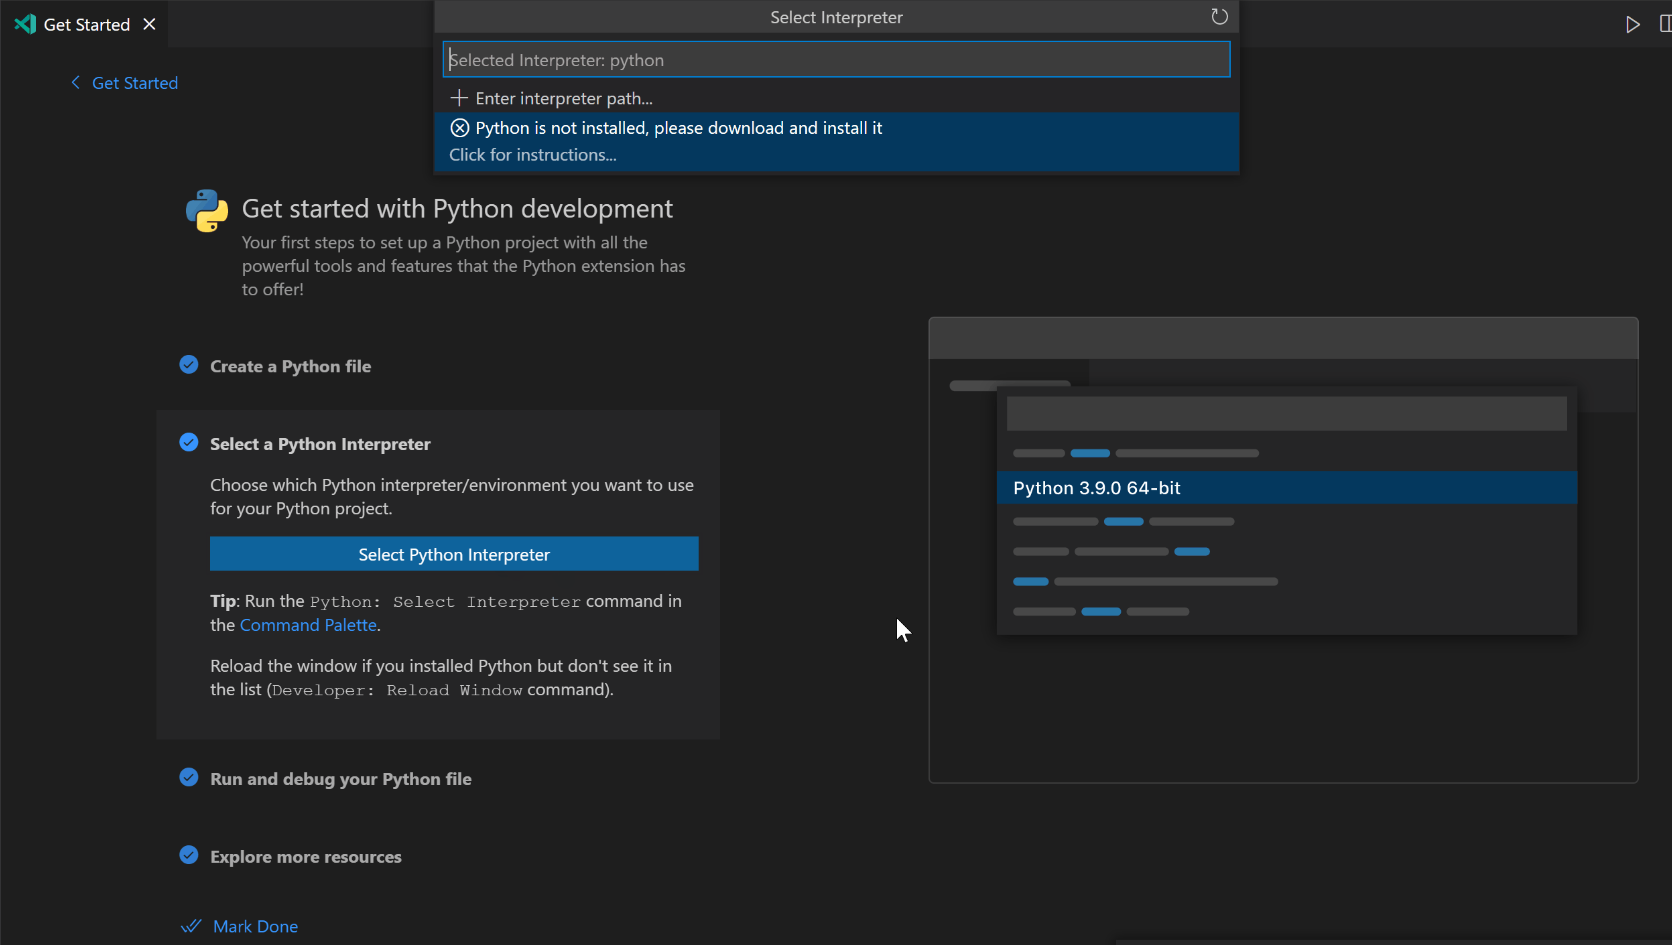Select Python is not installed entry
This screenshot has height=945, width=1672.
click(837, 141)
